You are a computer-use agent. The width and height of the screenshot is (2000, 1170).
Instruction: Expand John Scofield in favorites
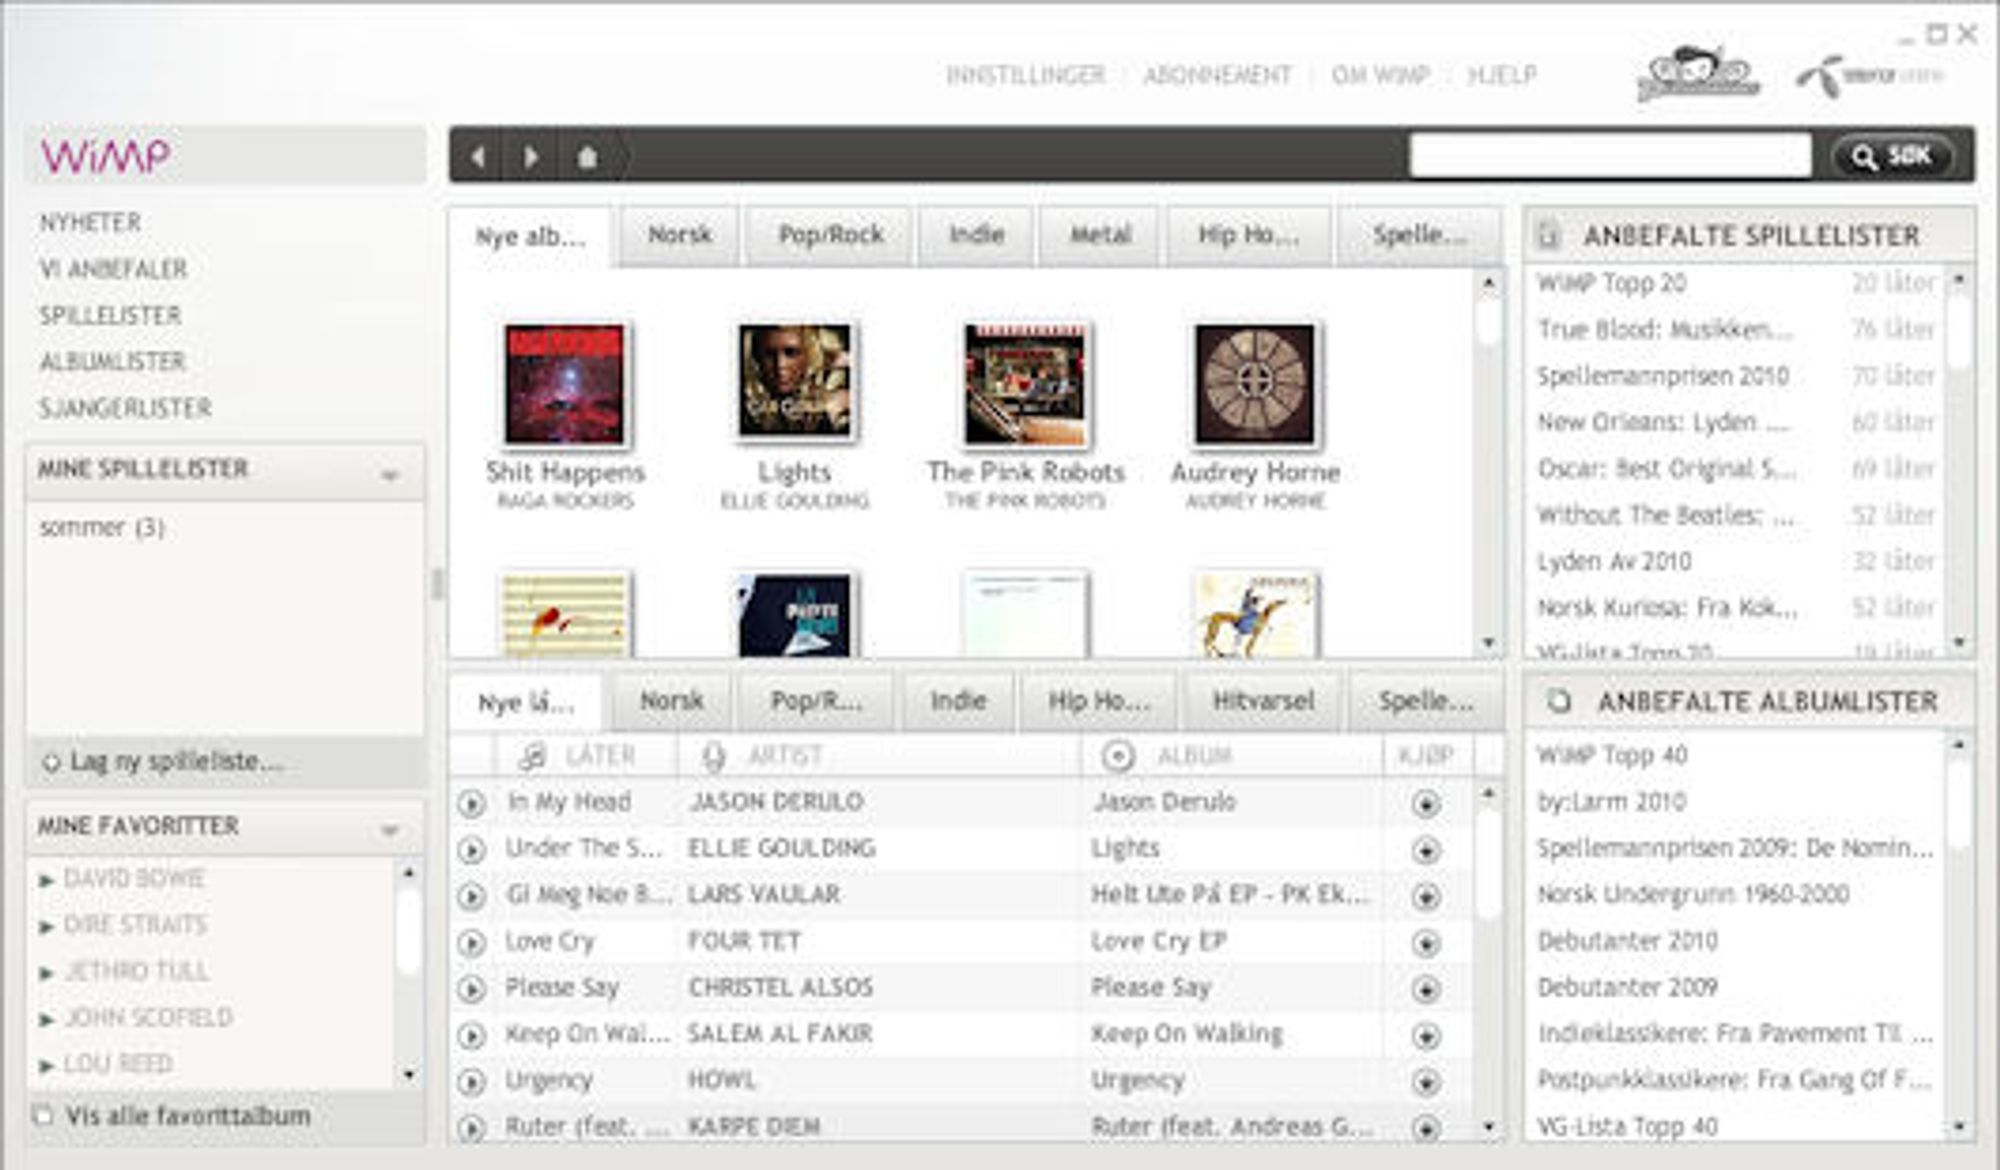[x=45, y=1020]
